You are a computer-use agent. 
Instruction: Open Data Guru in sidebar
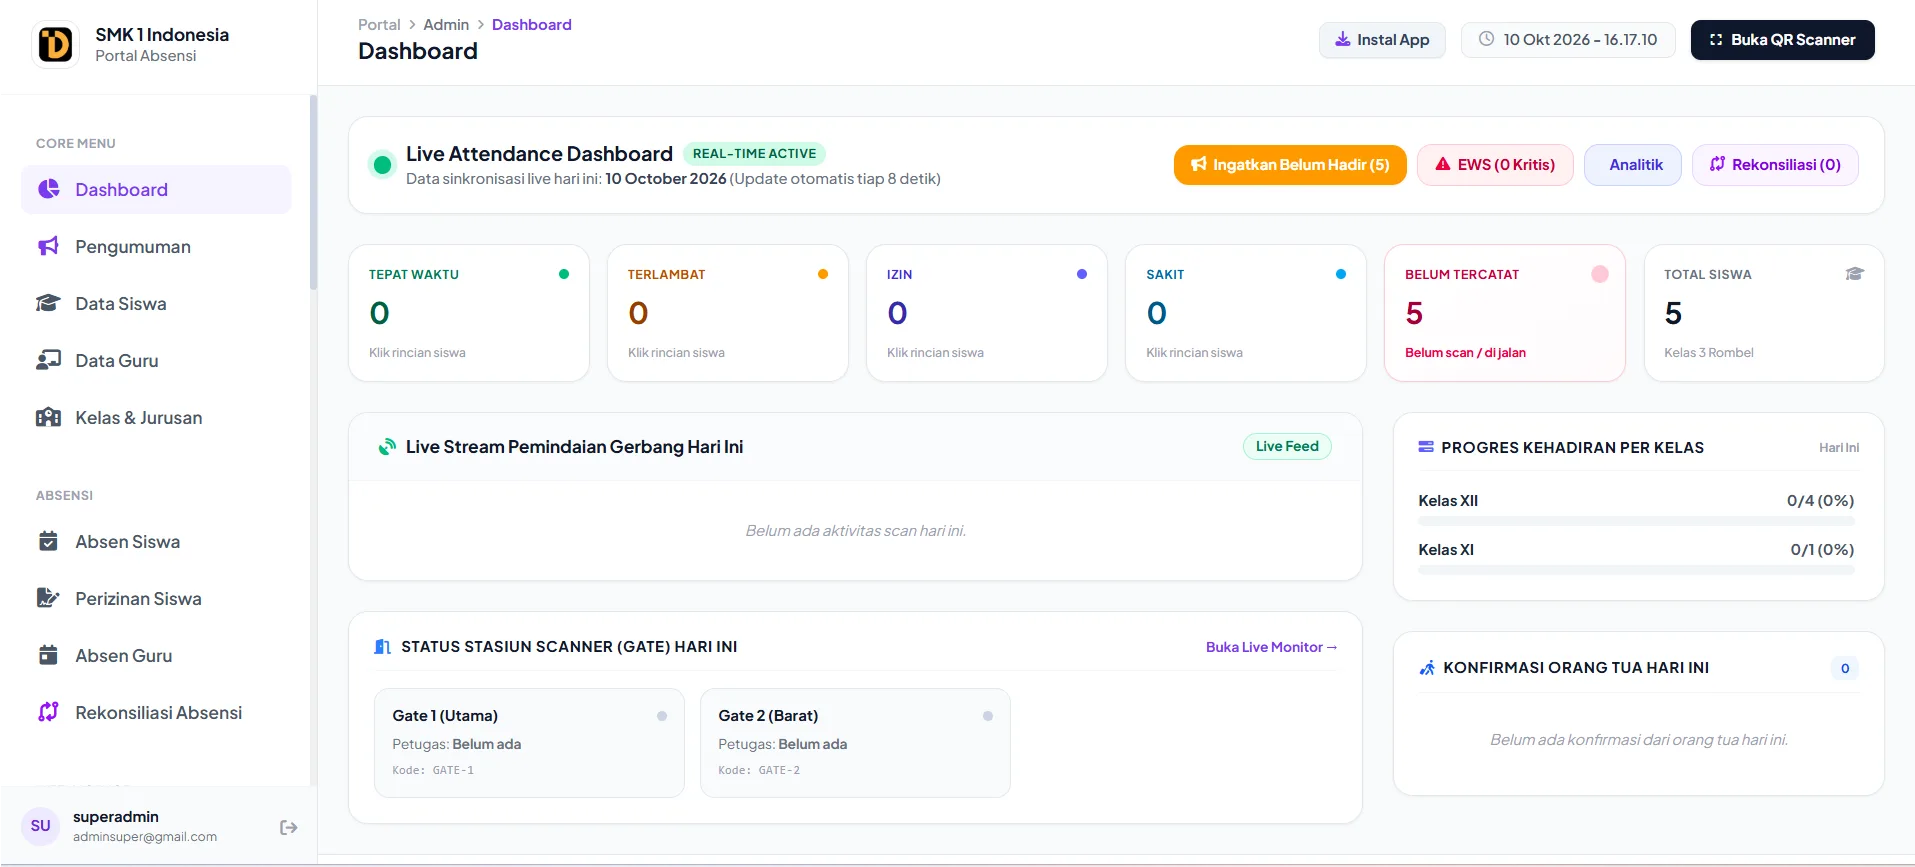tap(156, 361)
